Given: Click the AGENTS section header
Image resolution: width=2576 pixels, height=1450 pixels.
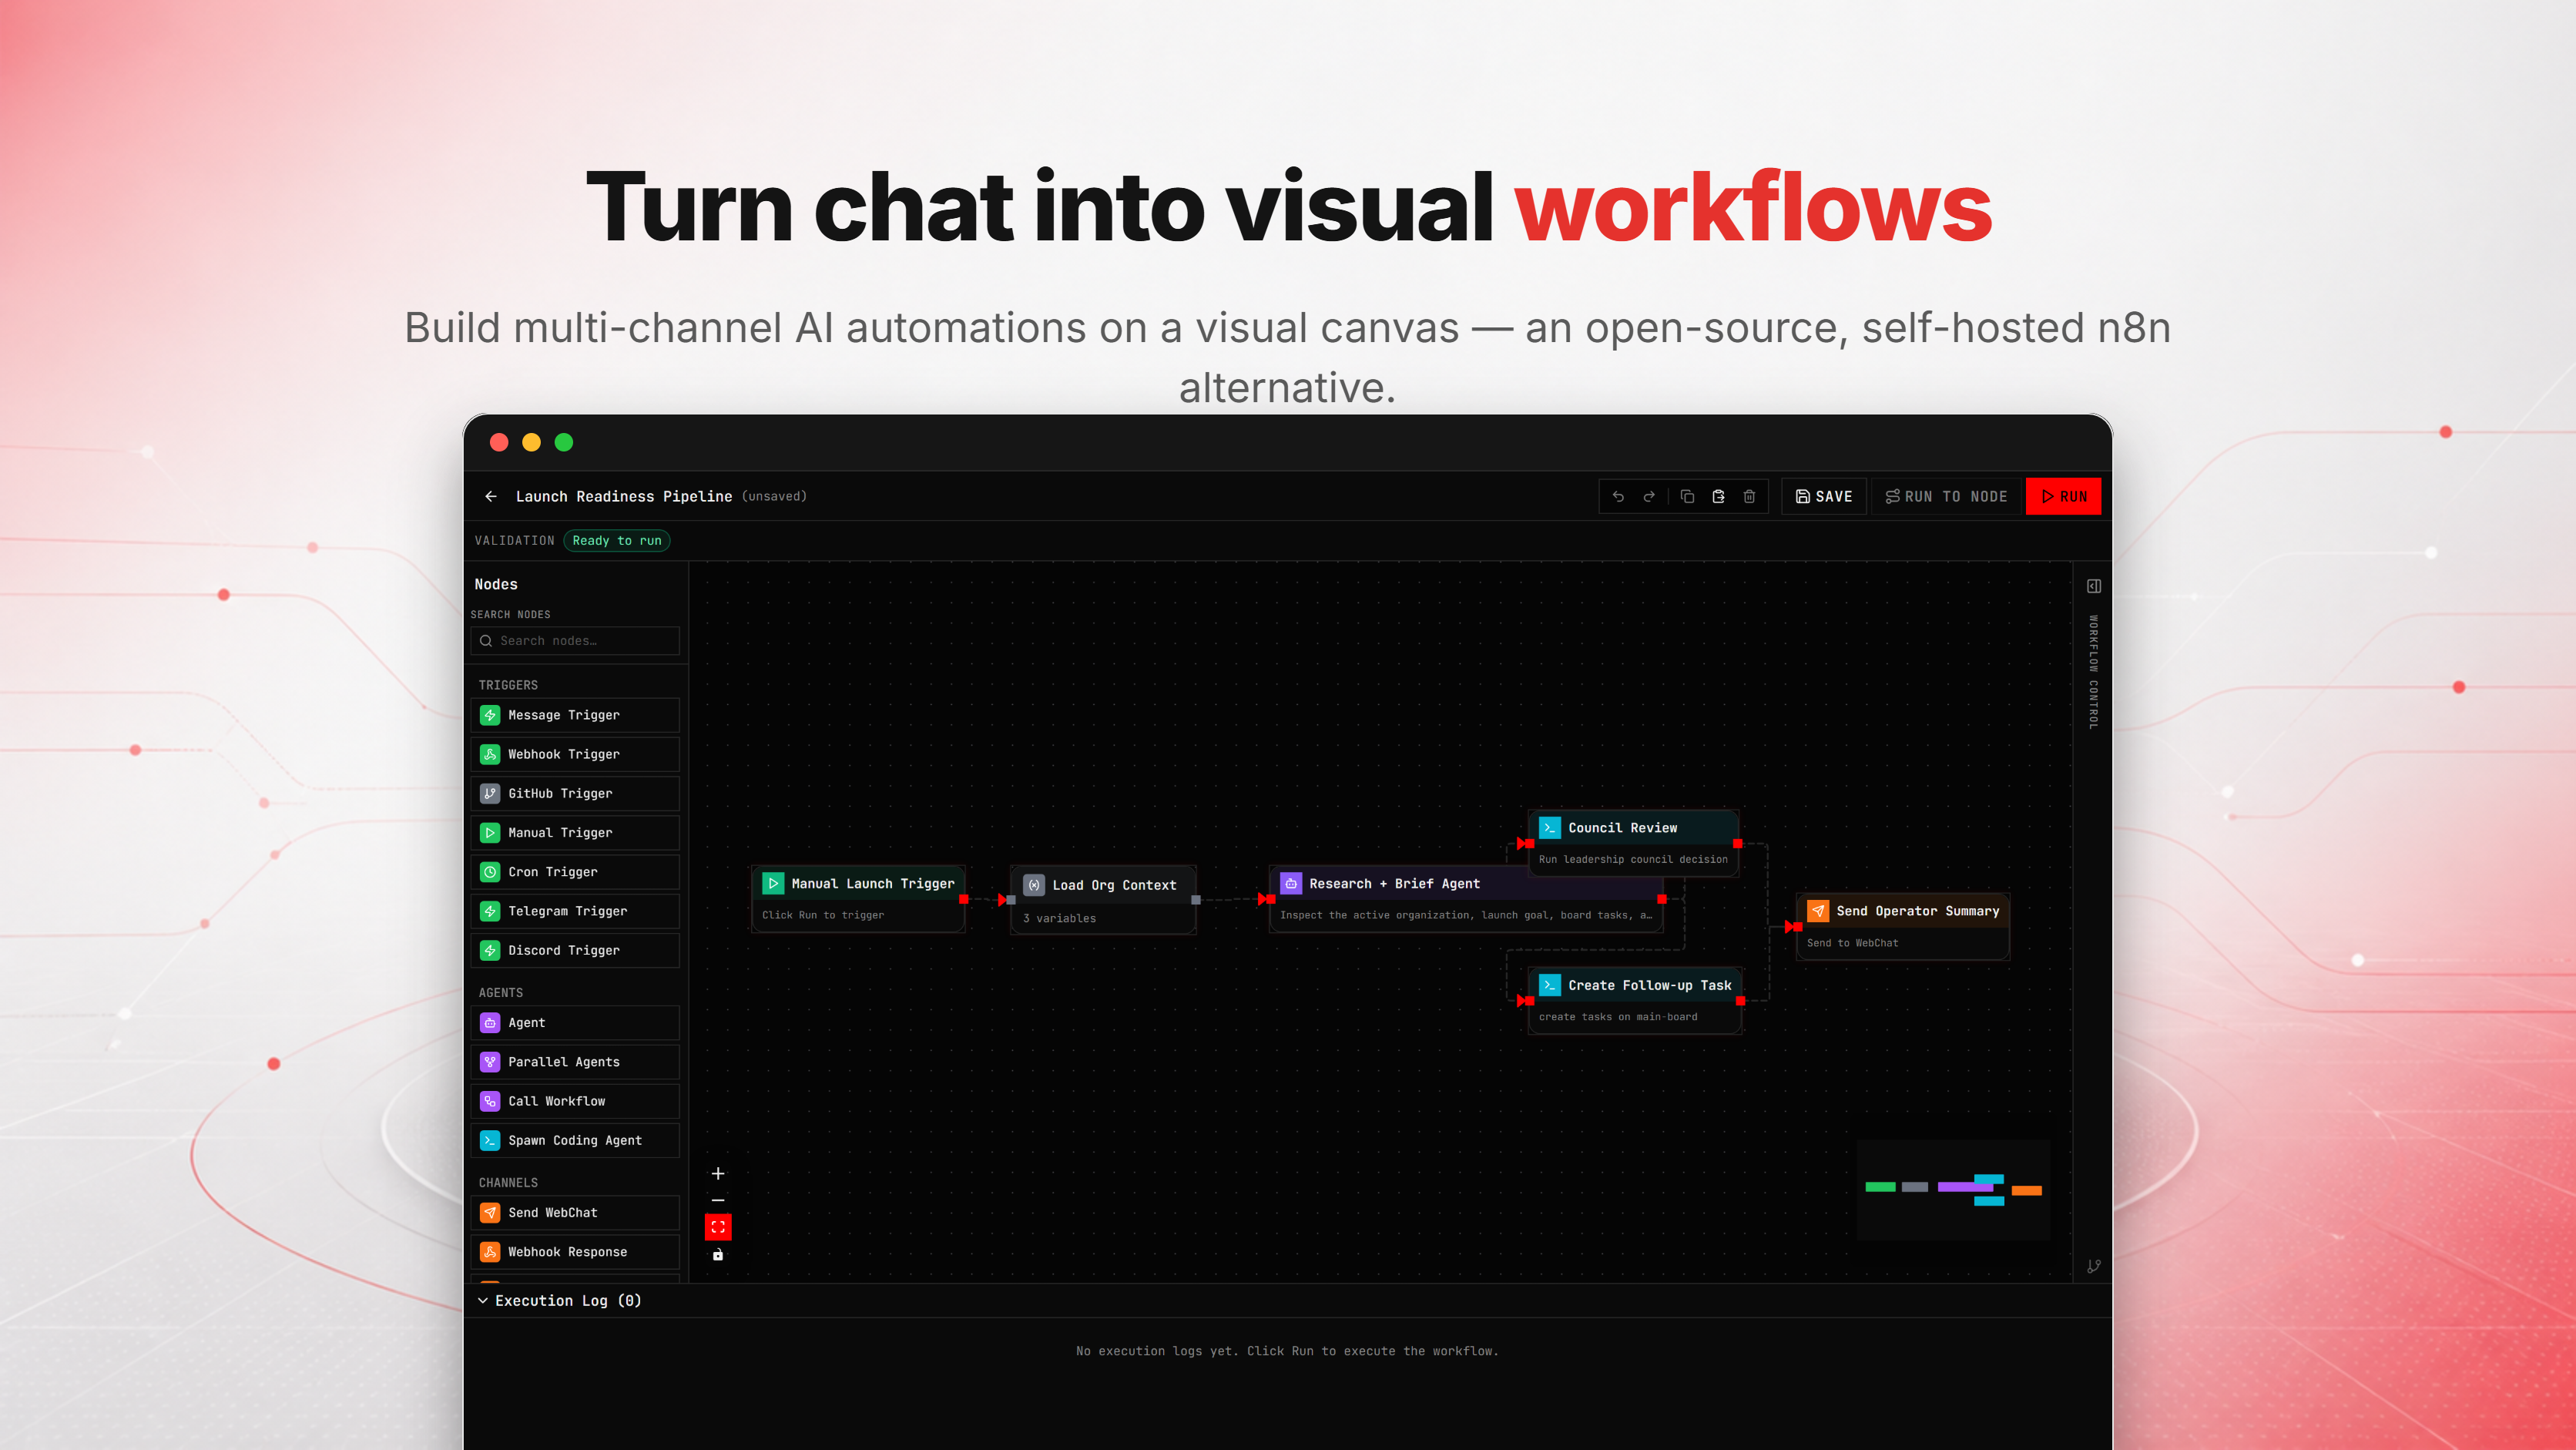Looking at the screenshot, I should tap(501, 992).
